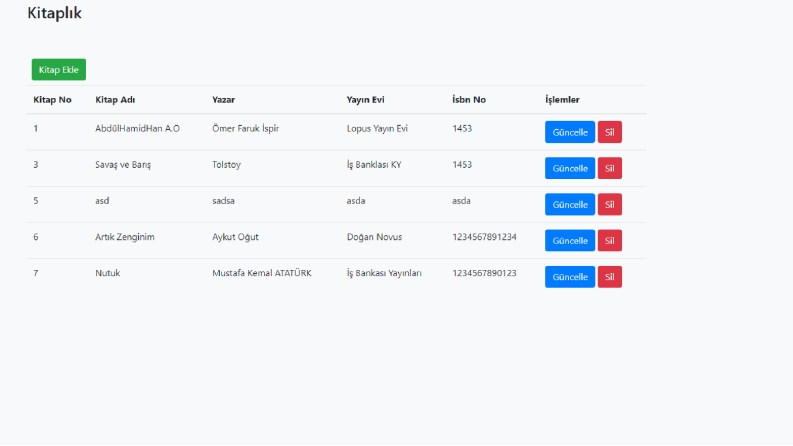Click Güncelle in the asd row

coord(570,205)
